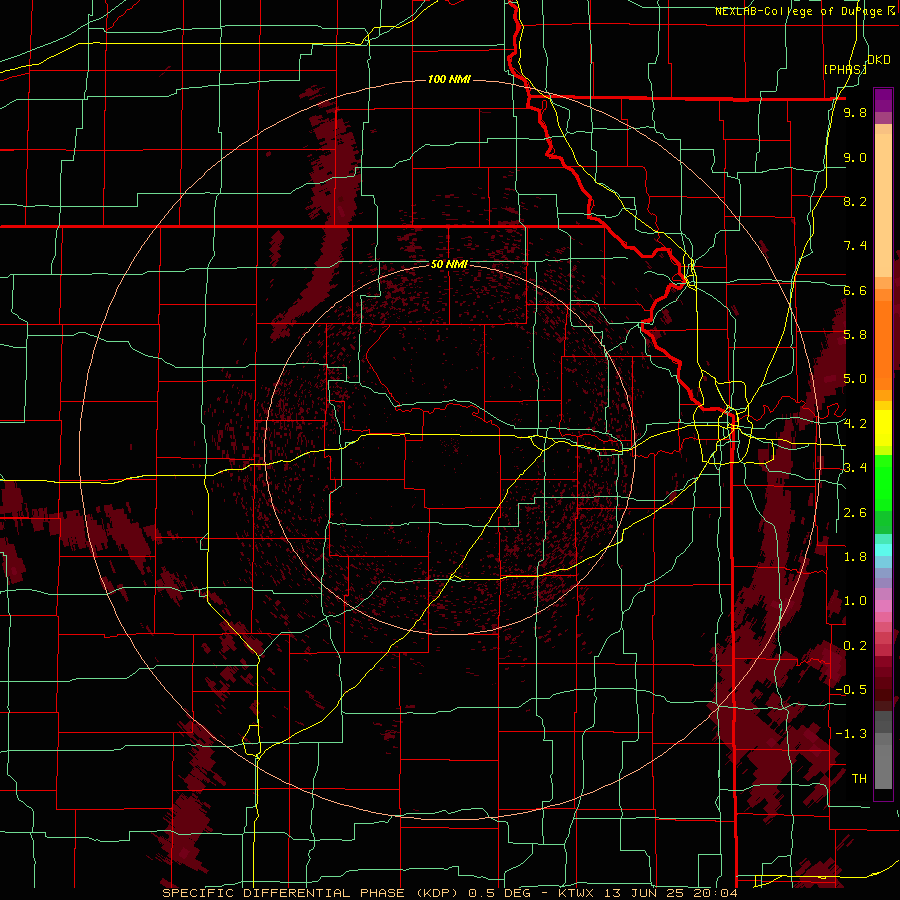Click the 9.8 value on color scale
The height and width of the screenshot is (900, 900).
coord(855,113)
